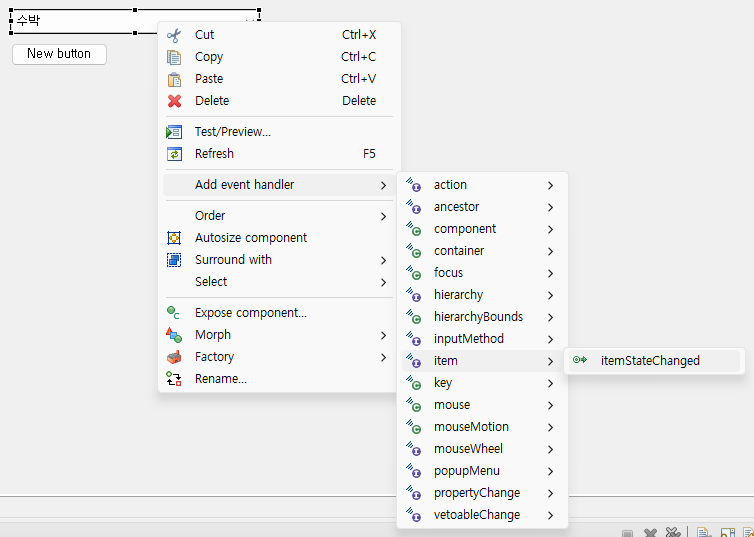Click the Factory icon
The width and height of the screenshot is (754, 537).
174,357
